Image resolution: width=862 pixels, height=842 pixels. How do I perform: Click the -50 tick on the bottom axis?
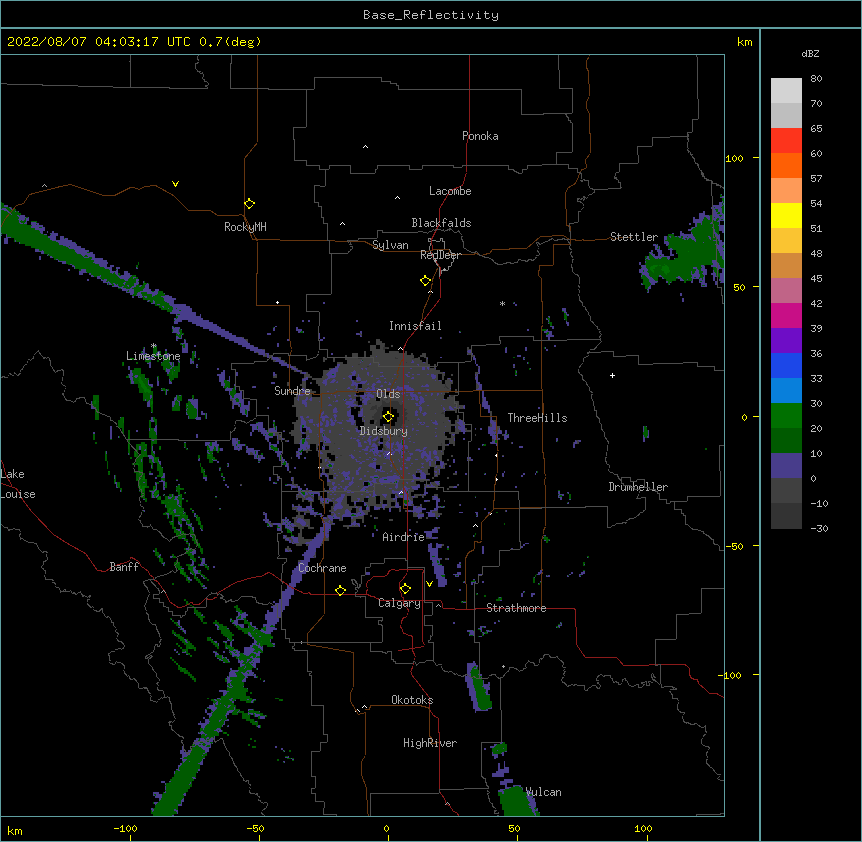click(255, 828)
